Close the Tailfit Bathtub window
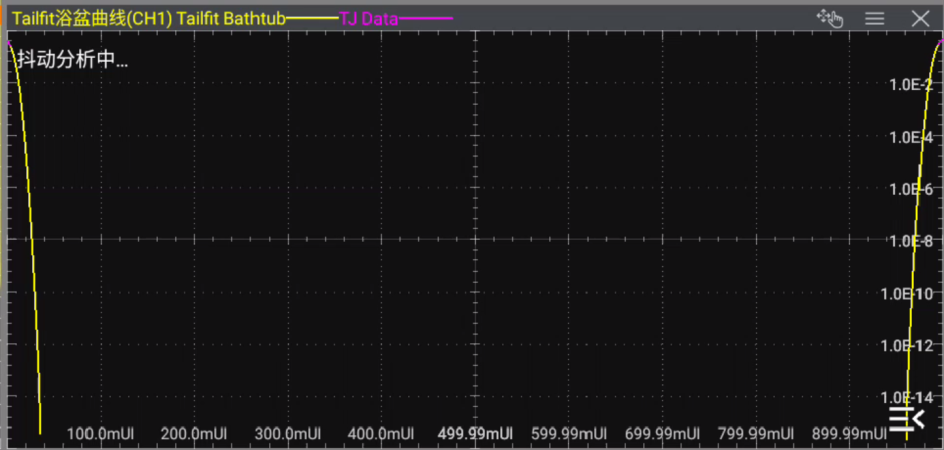944x450 pixels. click(x=921, y=19)
